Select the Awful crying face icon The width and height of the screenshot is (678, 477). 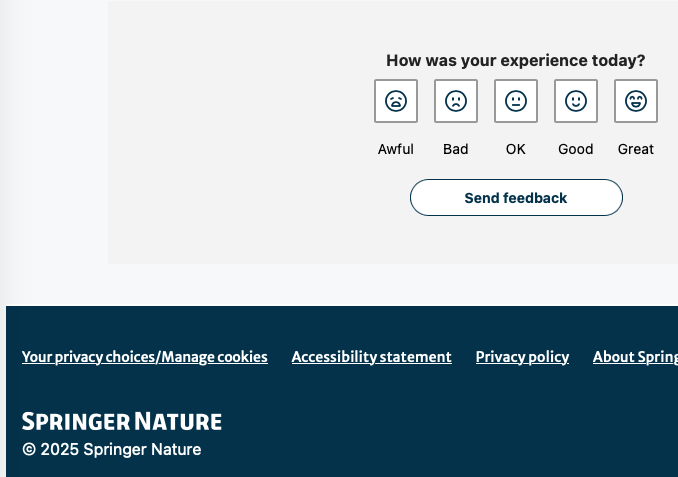point(396,101)
